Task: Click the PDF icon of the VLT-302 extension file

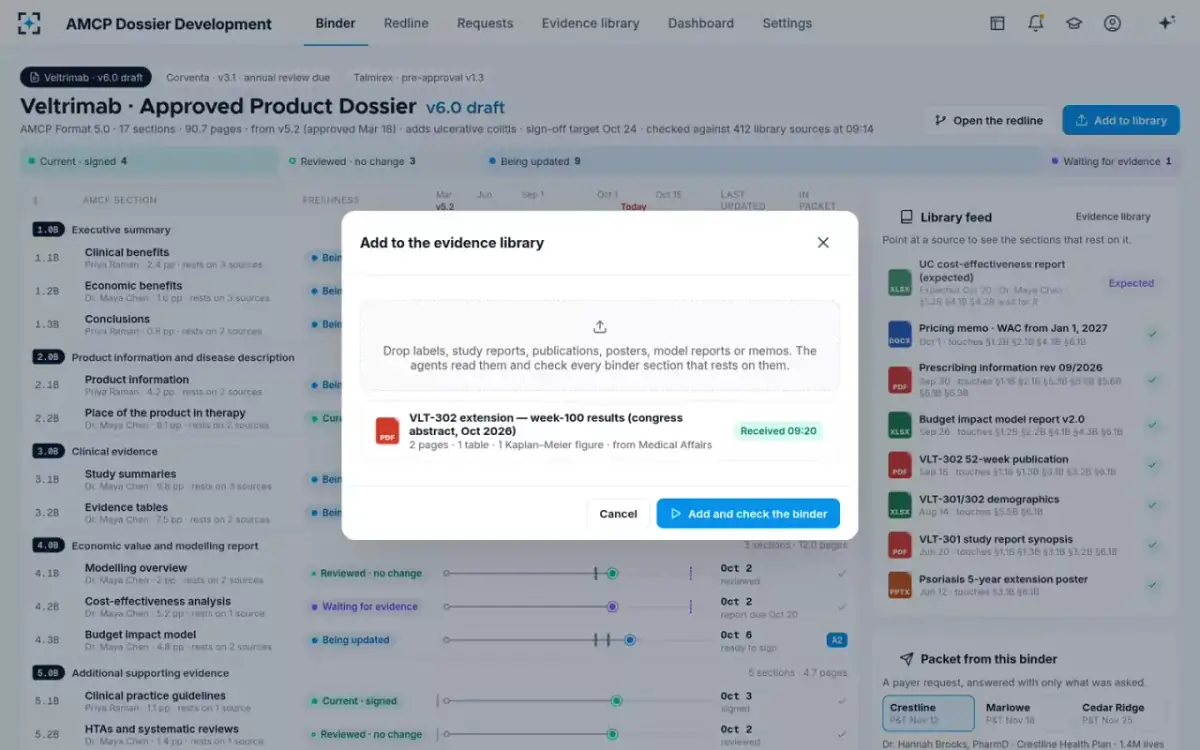Action: 387,431
